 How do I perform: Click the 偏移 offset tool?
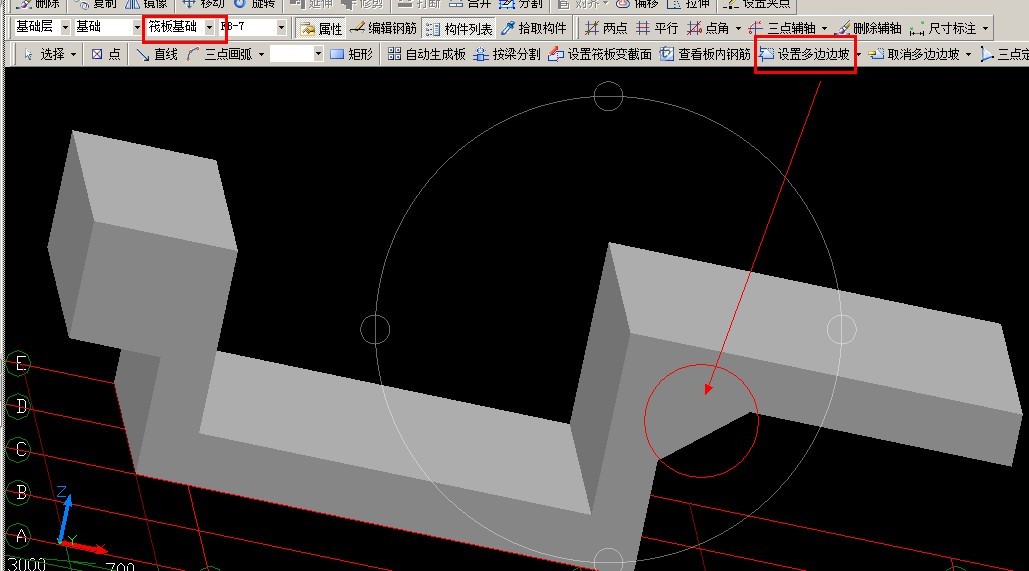637,4
